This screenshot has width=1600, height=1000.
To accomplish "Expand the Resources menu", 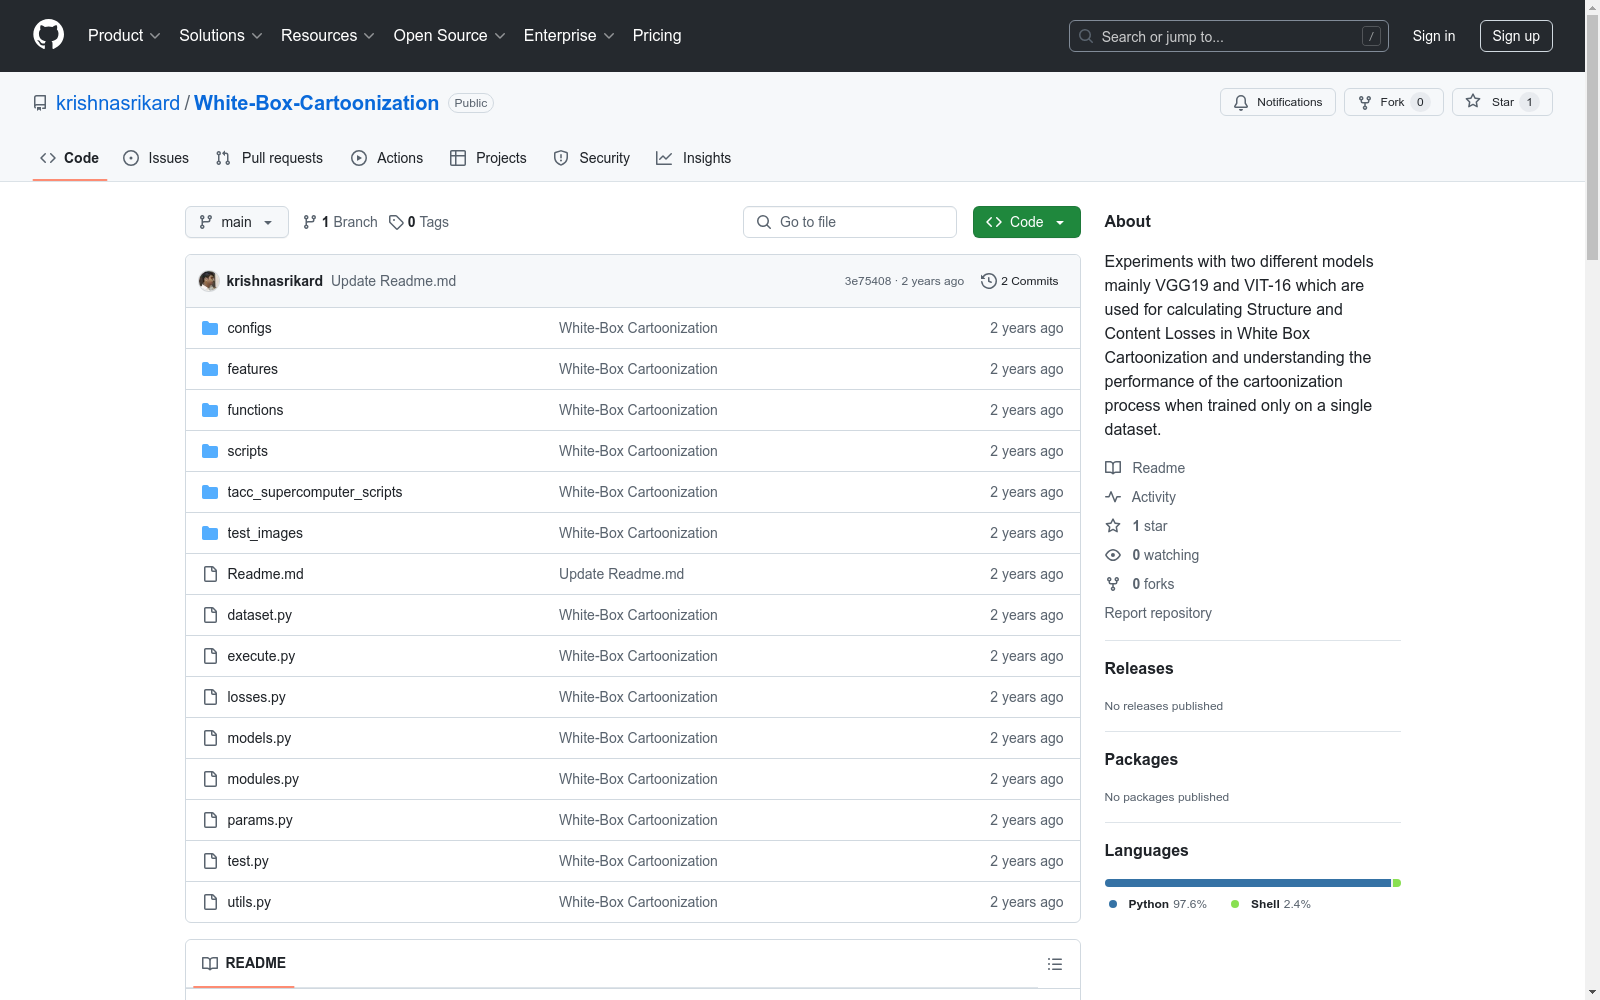I will click(328, 36).
